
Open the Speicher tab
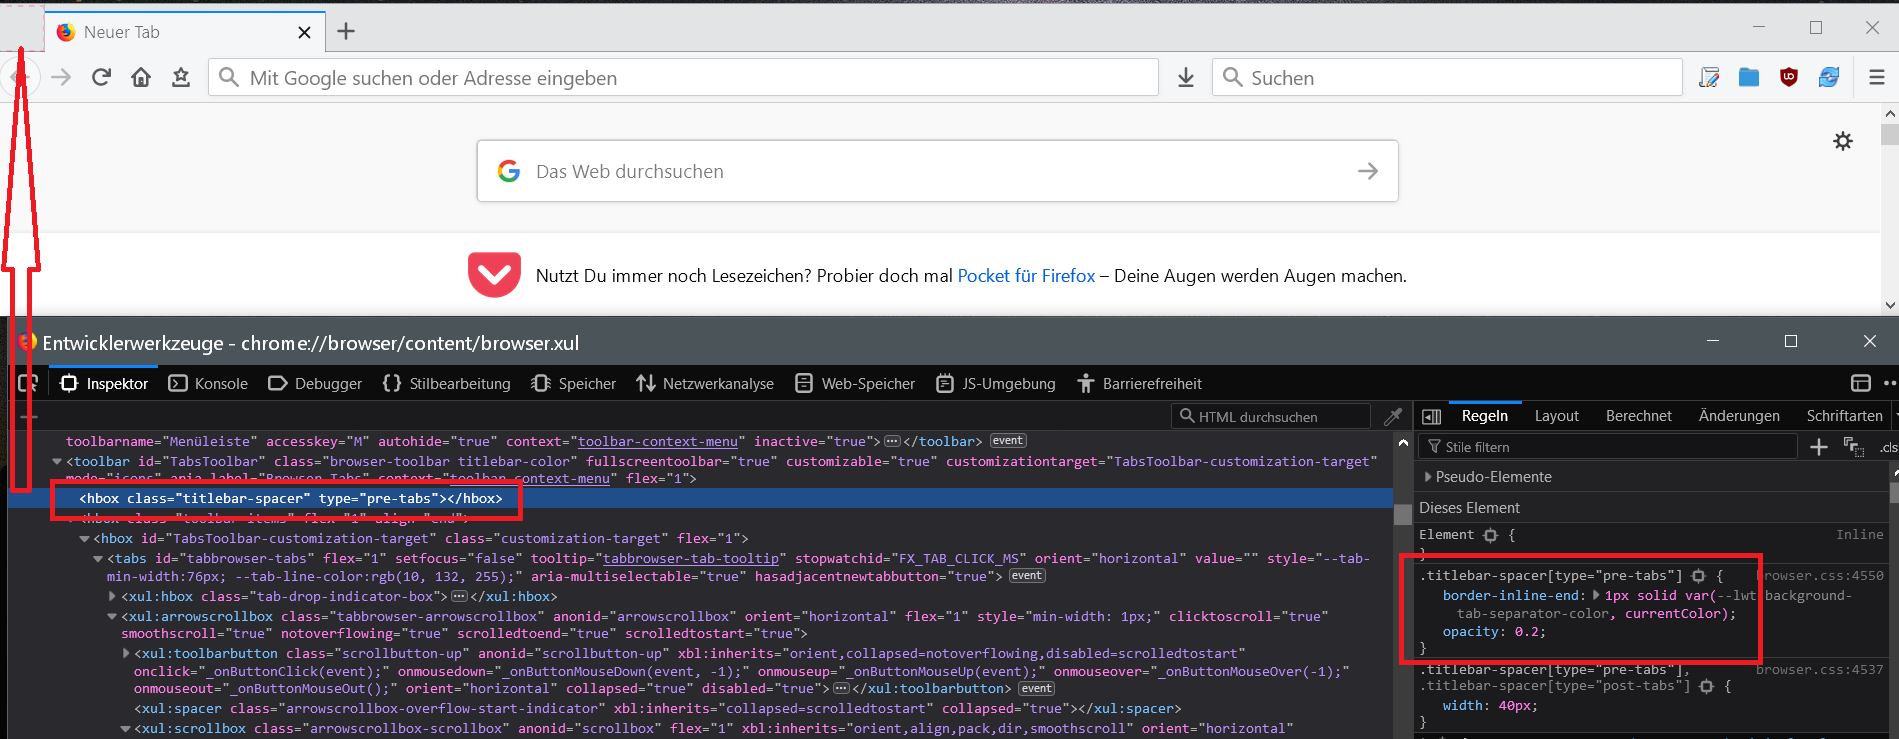click(x=573, y=383)
